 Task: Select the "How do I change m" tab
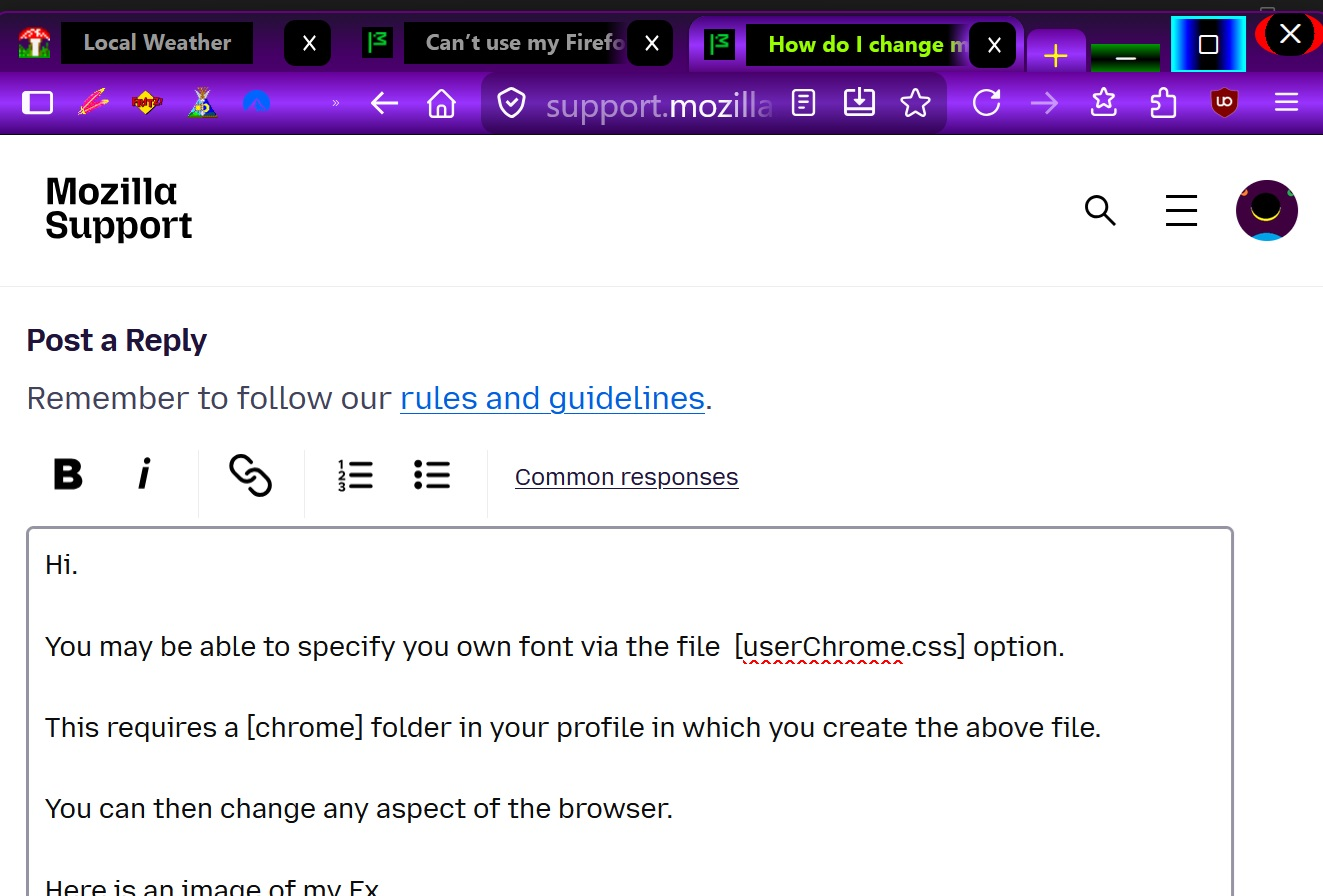coord(855,44)
